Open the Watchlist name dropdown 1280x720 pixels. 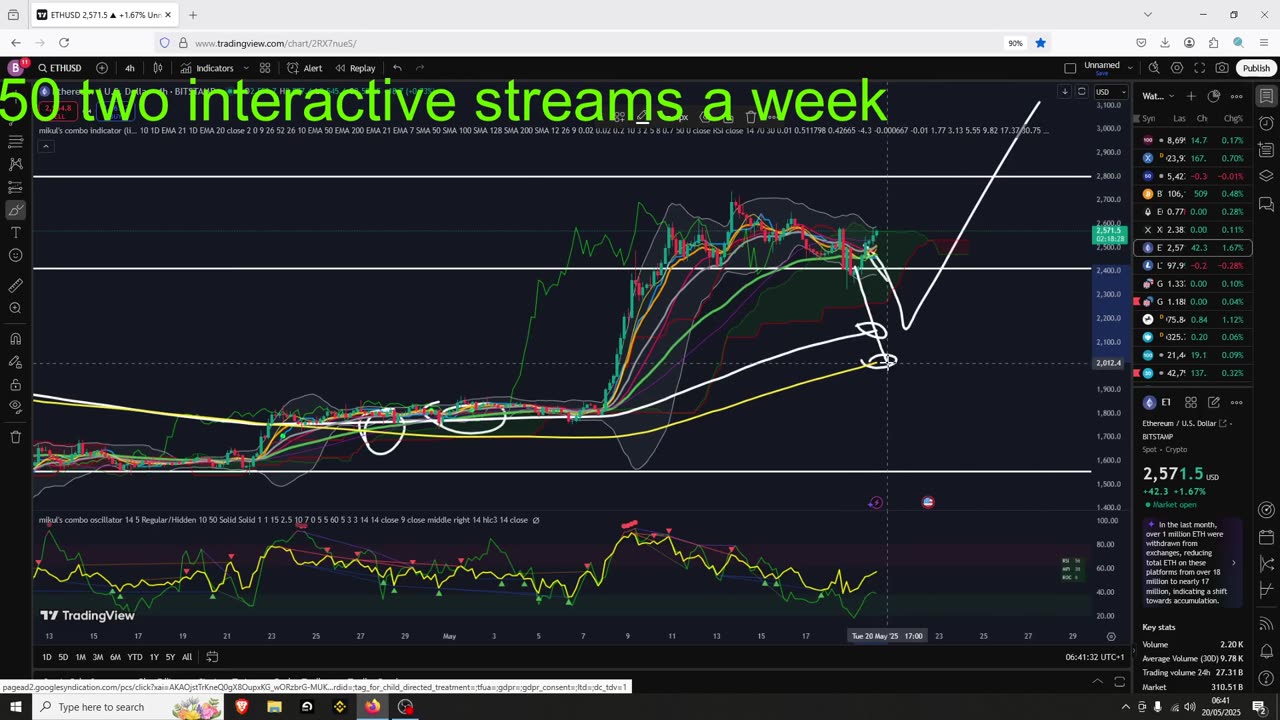[1158, 96]
